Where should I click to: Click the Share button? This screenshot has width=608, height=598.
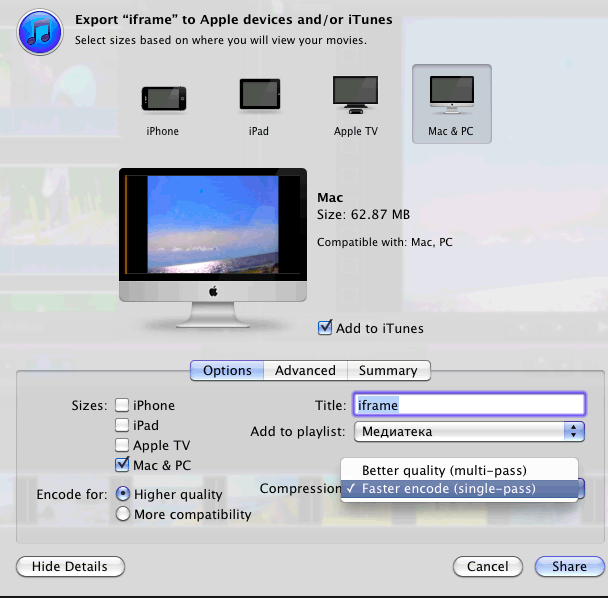(569, 566)
